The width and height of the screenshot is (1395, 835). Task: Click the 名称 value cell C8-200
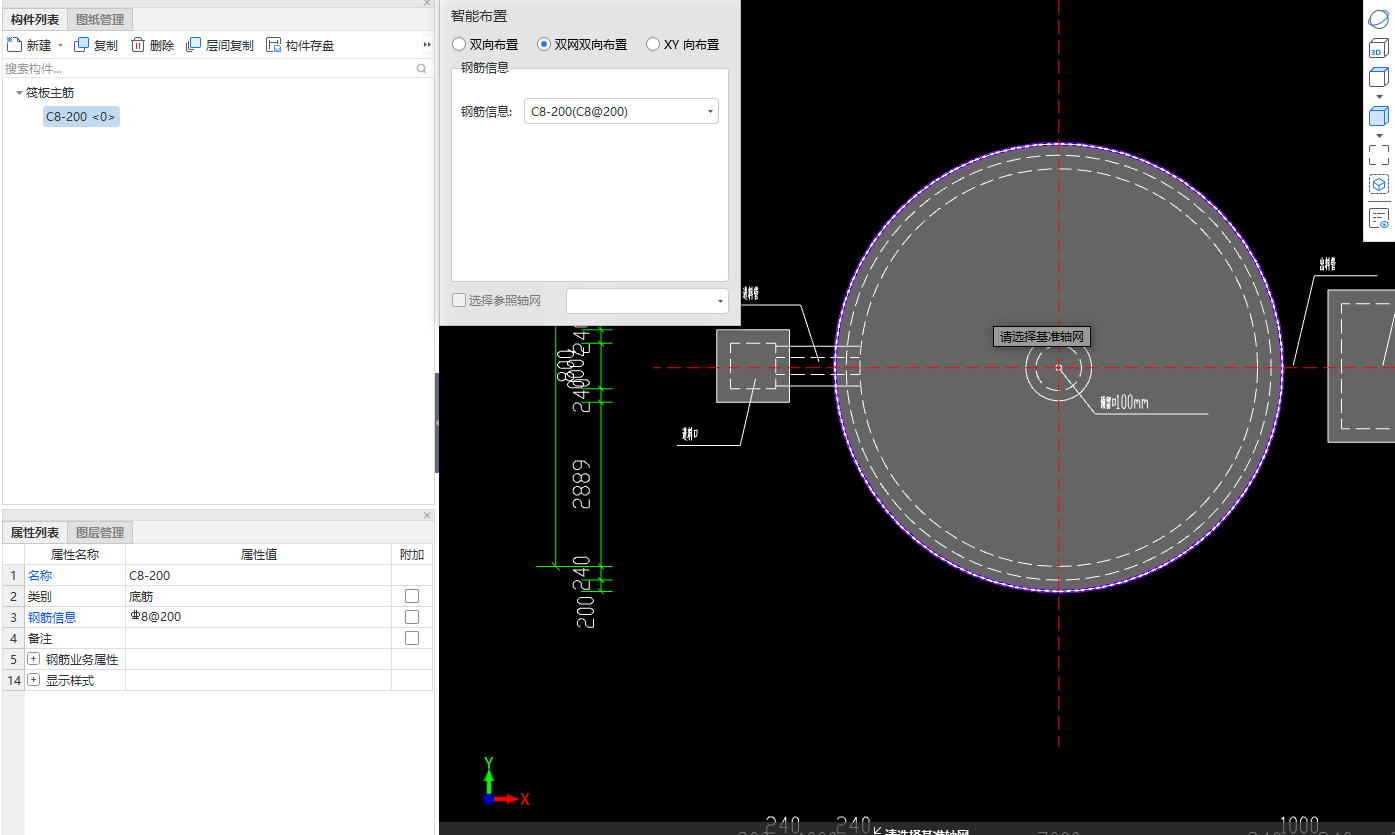(258, 576)
